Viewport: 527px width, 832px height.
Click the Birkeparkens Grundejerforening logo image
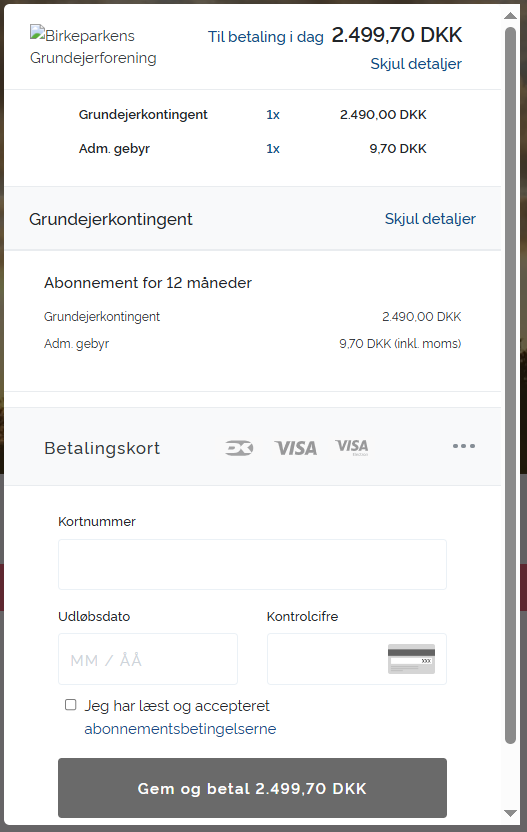click(93, 47)
